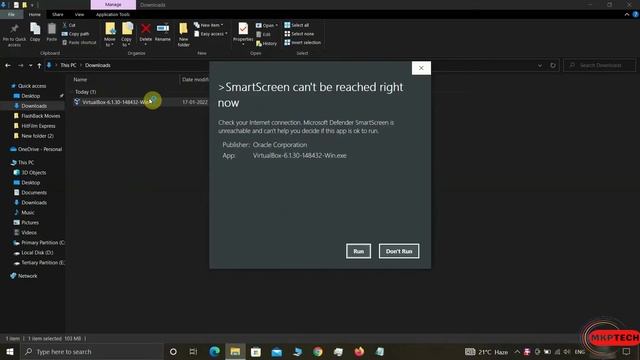Select Pictures in sidebar

pos(30,223)
